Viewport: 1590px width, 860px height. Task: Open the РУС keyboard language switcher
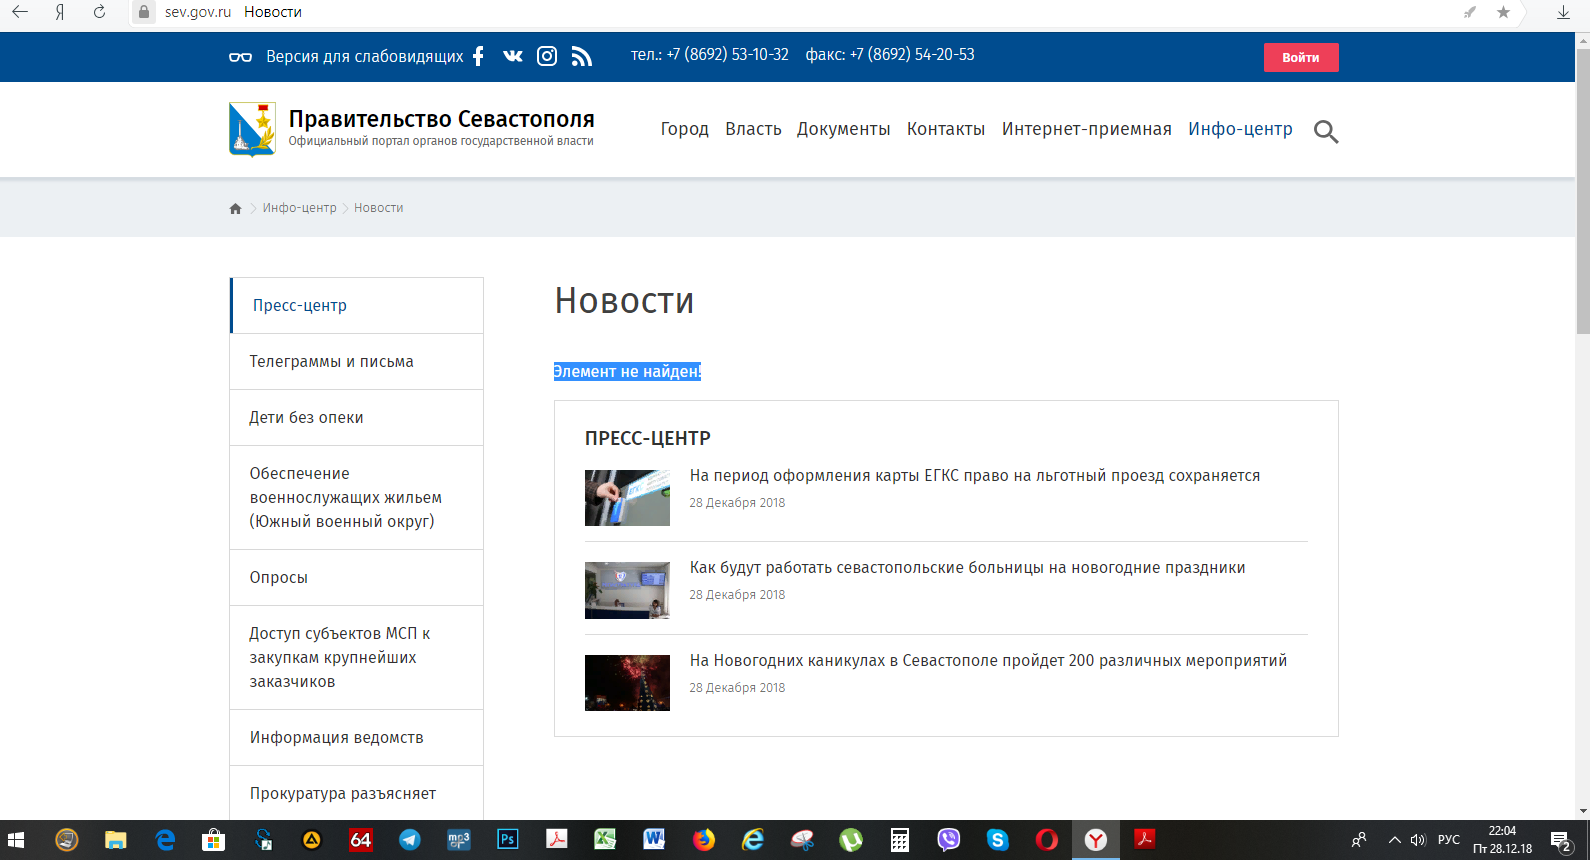click(1448, 840)
